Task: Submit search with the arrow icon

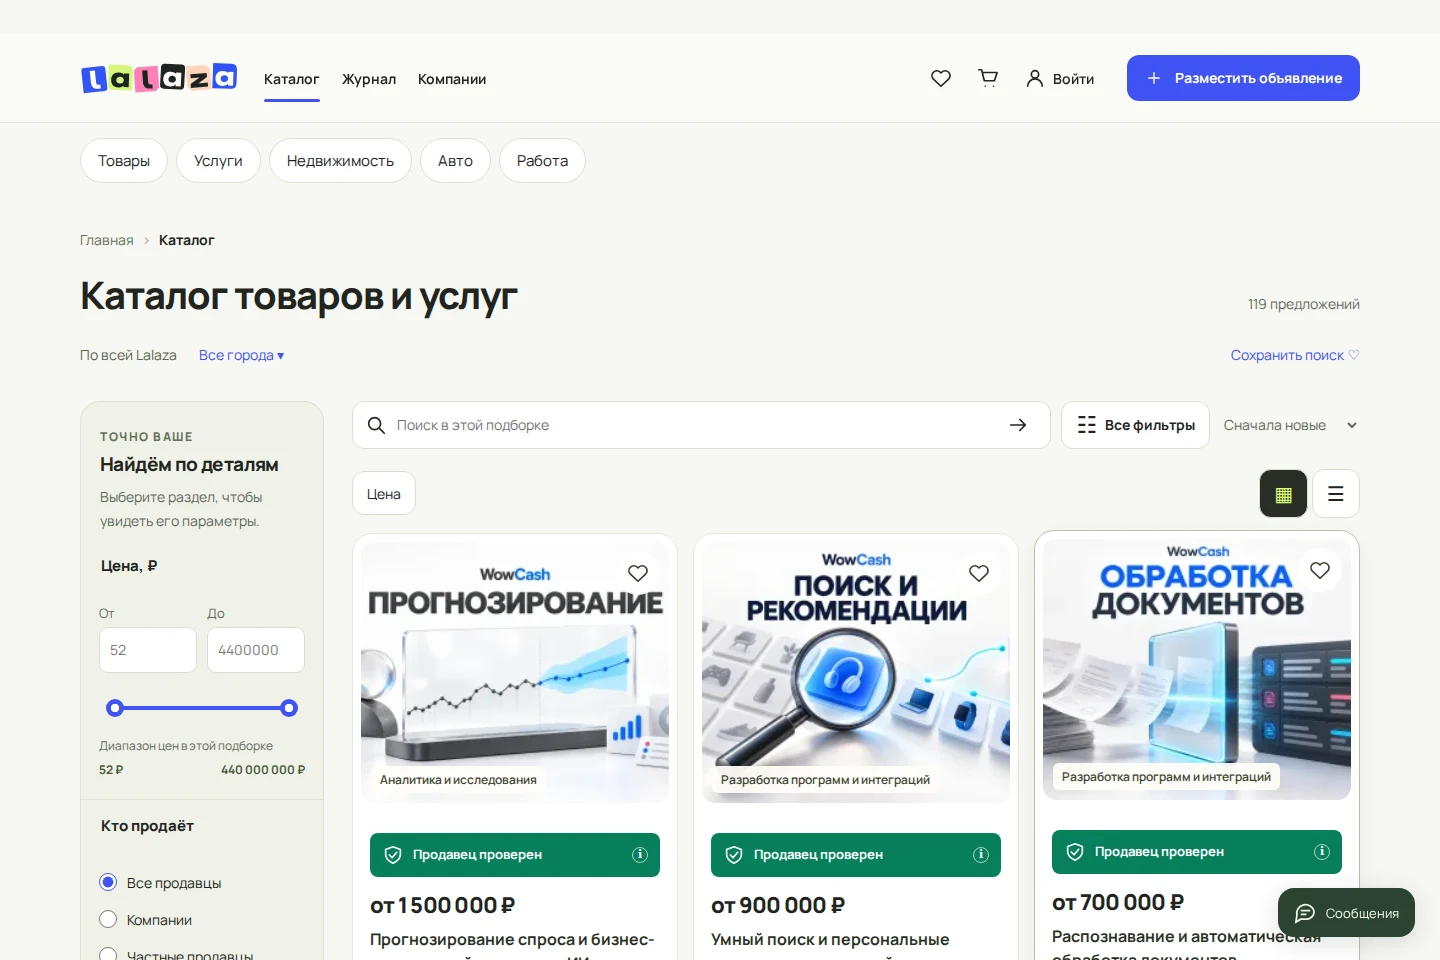Action: point(1018,425)
